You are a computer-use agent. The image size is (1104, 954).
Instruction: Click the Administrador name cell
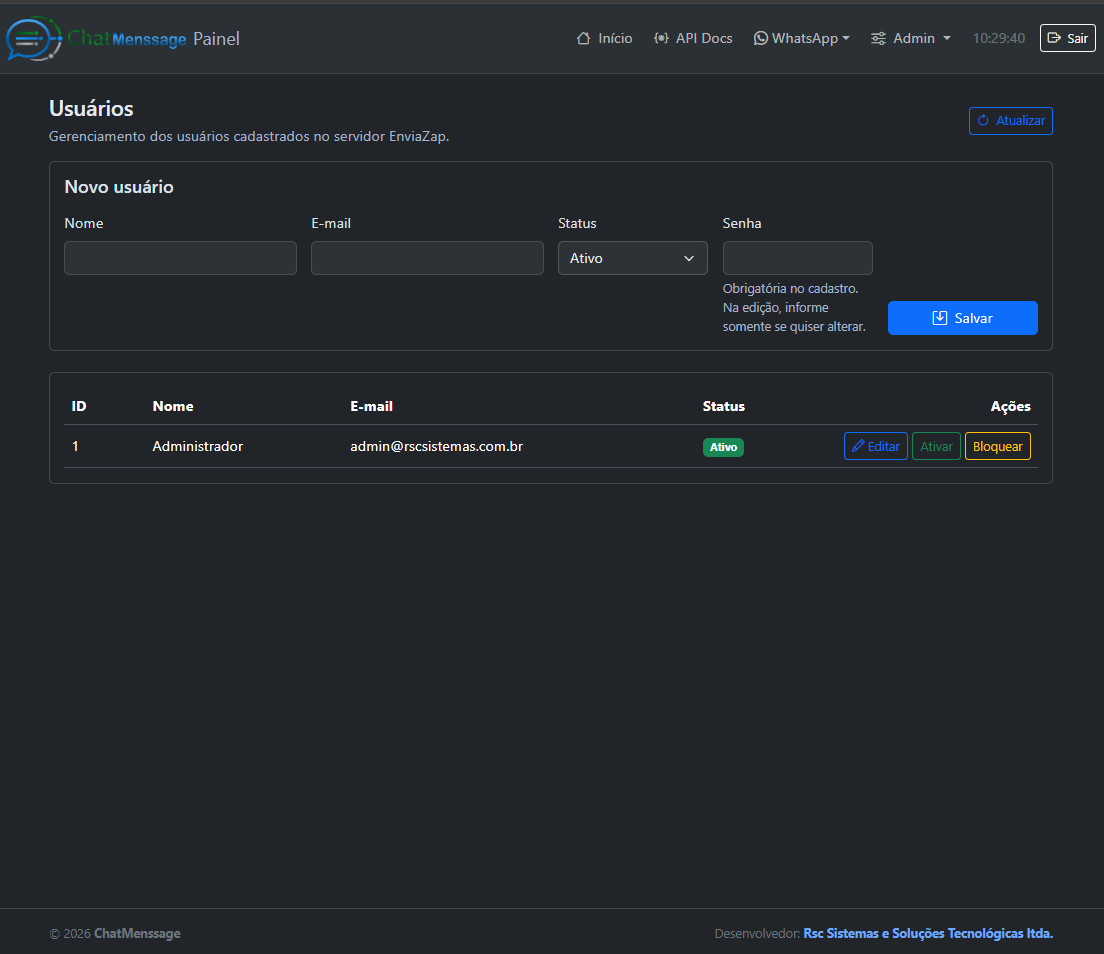tap(198, 446)
